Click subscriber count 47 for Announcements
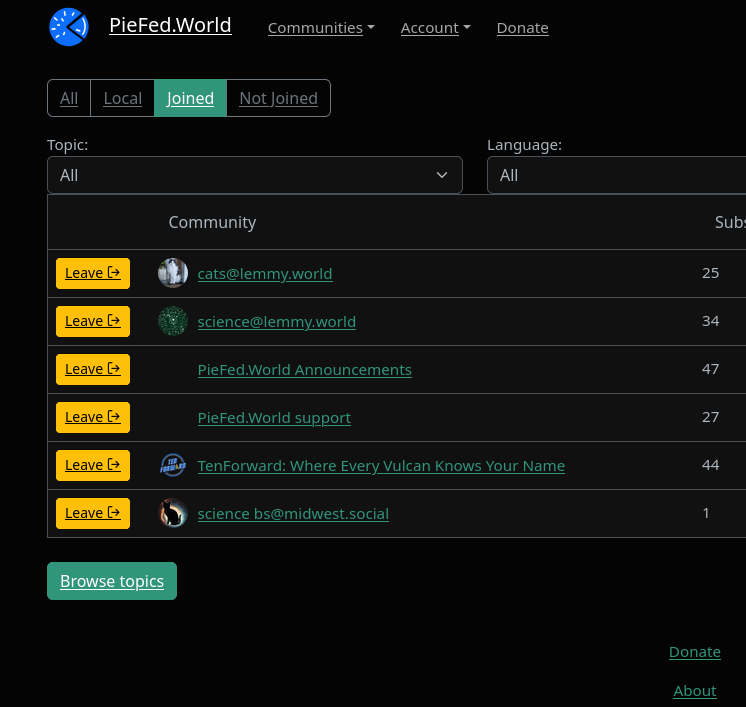 [x=710, y=369]
